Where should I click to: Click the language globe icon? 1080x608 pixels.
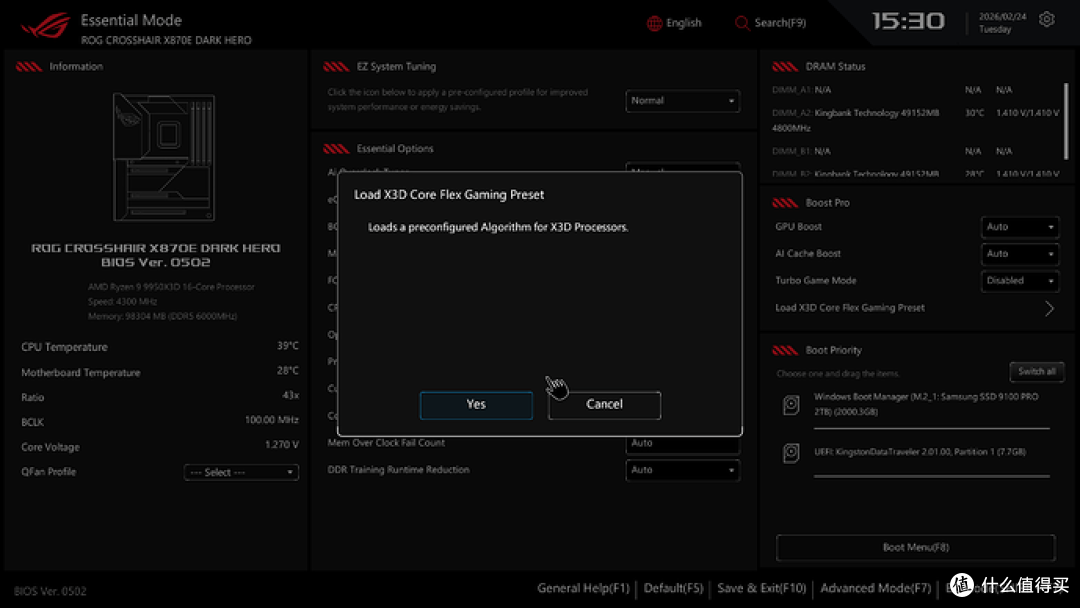[654, 23]
